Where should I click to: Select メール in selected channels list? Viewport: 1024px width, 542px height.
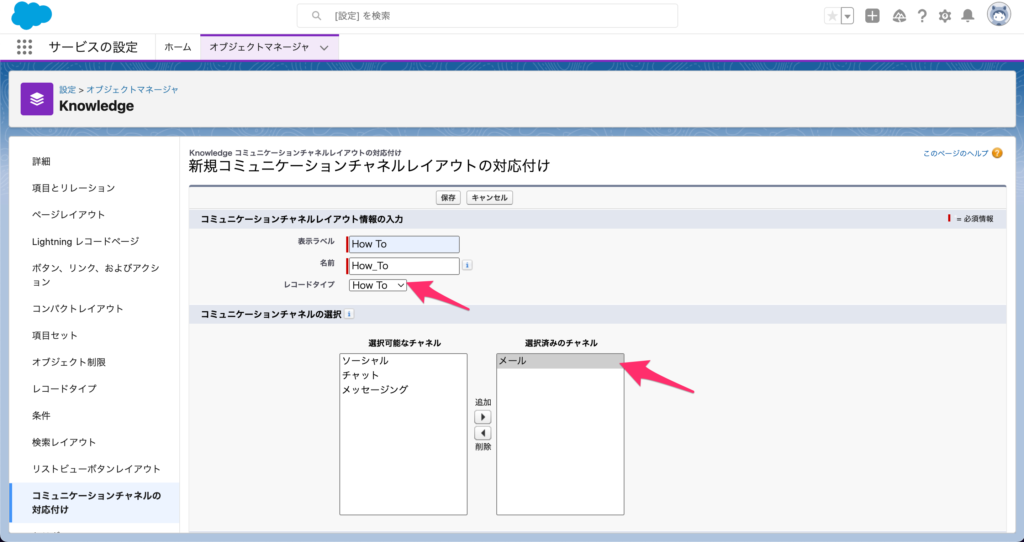coord(560,361)
